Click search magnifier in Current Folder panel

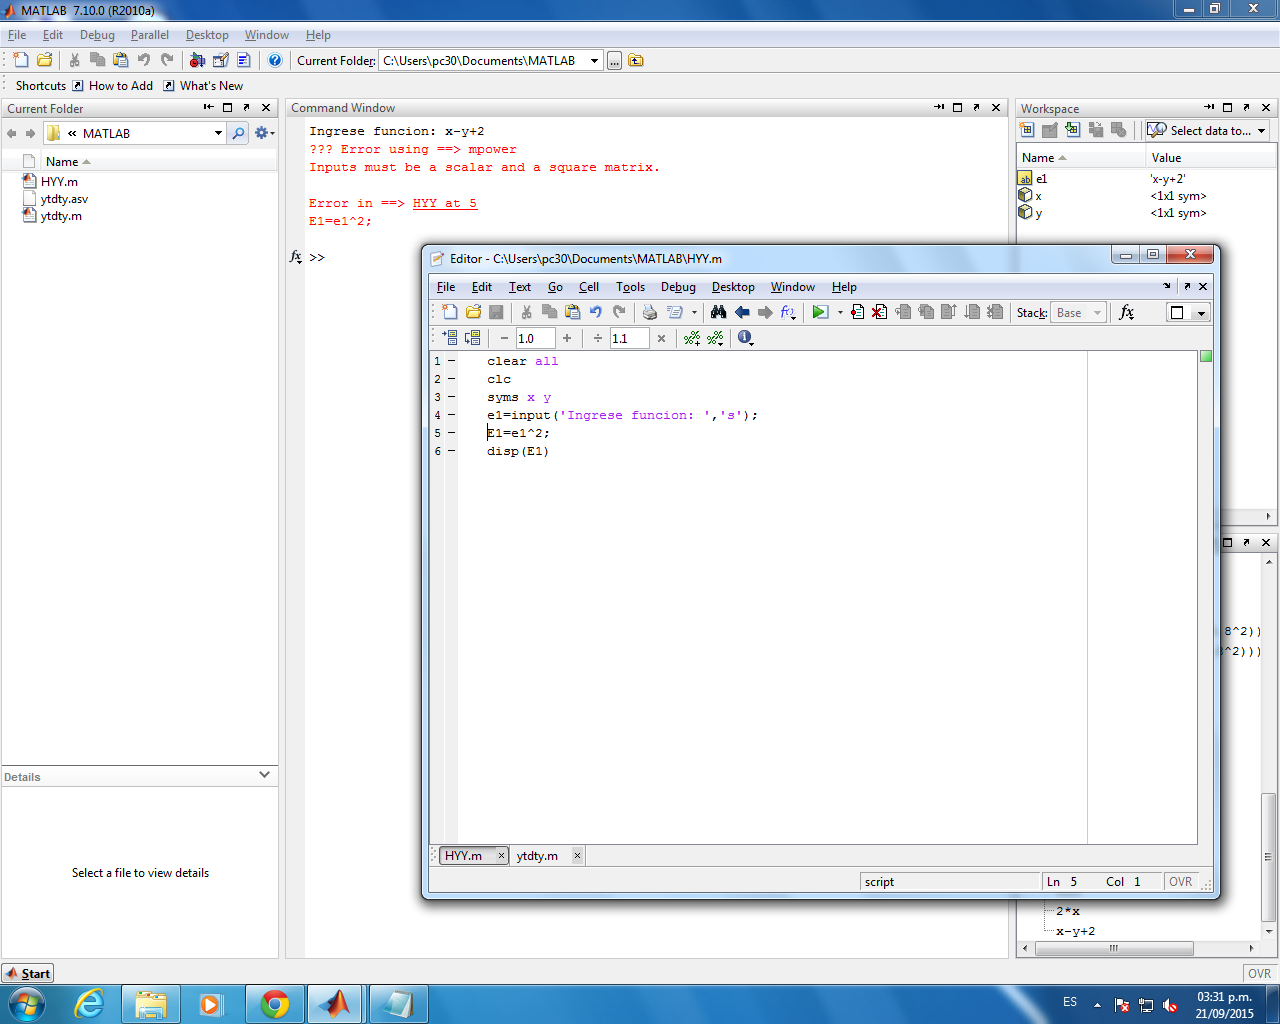(238, 133)
